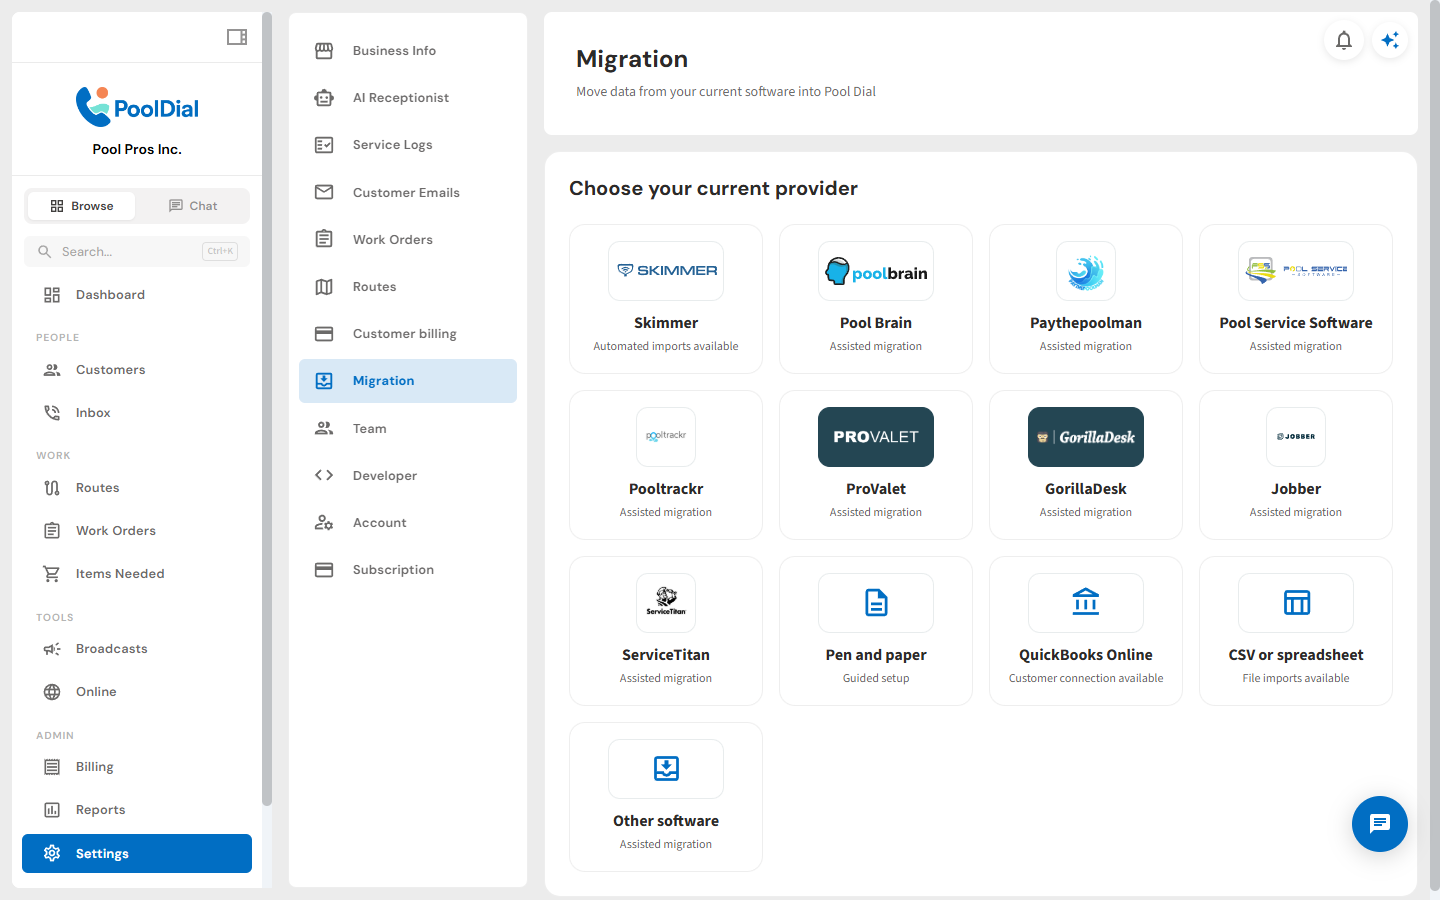The image size is (1440, 900).
Task: Select the Pooltrackr logo
Action: click(666, 437)
